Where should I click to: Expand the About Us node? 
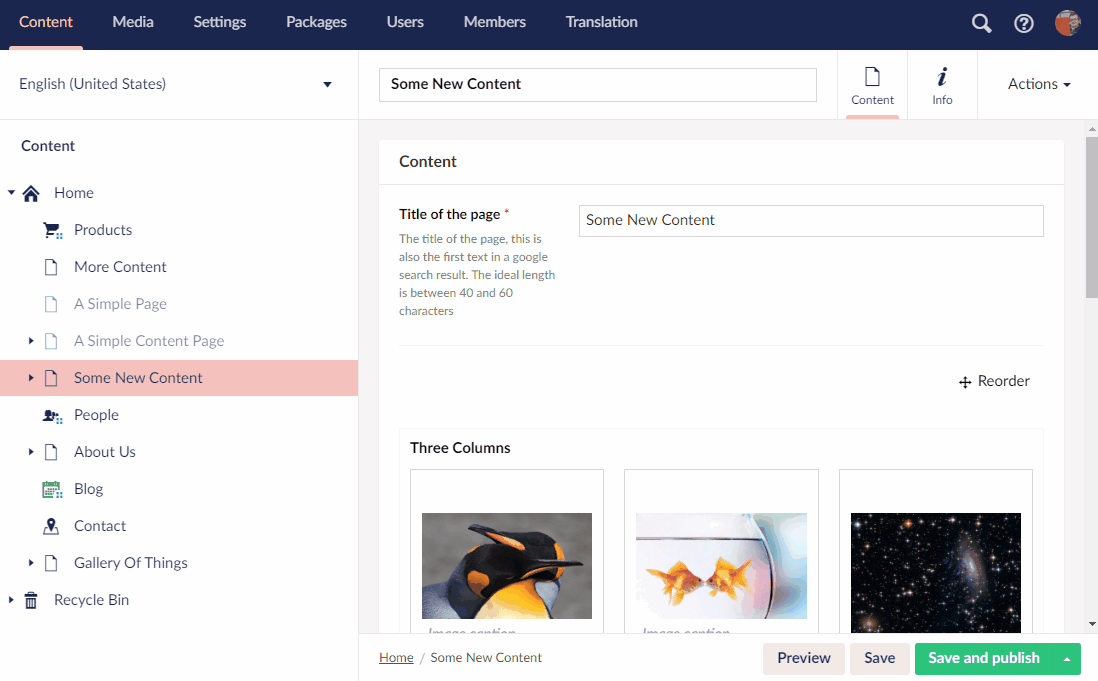[31, 452]
